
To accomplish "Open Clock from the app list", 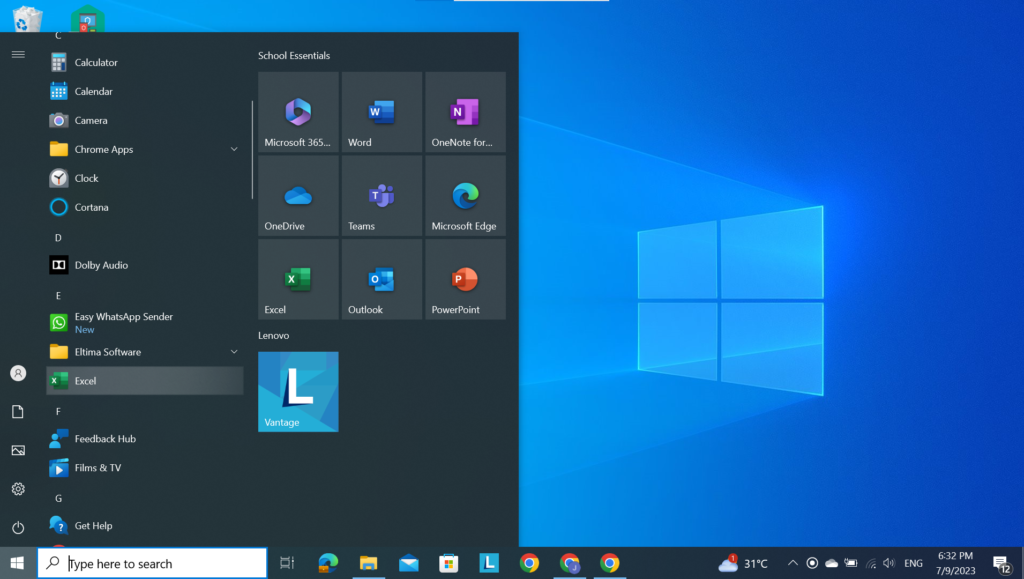I will tap(144, 178).
